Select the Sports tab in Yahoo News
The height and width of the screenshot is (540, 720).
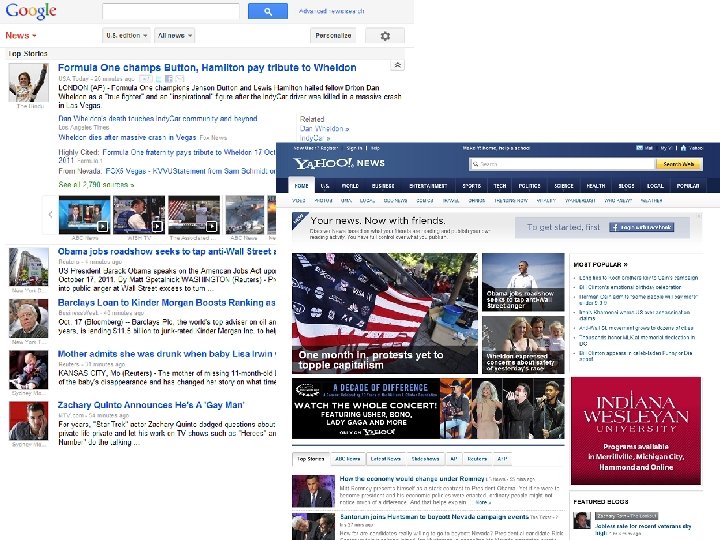pos(472,186)
